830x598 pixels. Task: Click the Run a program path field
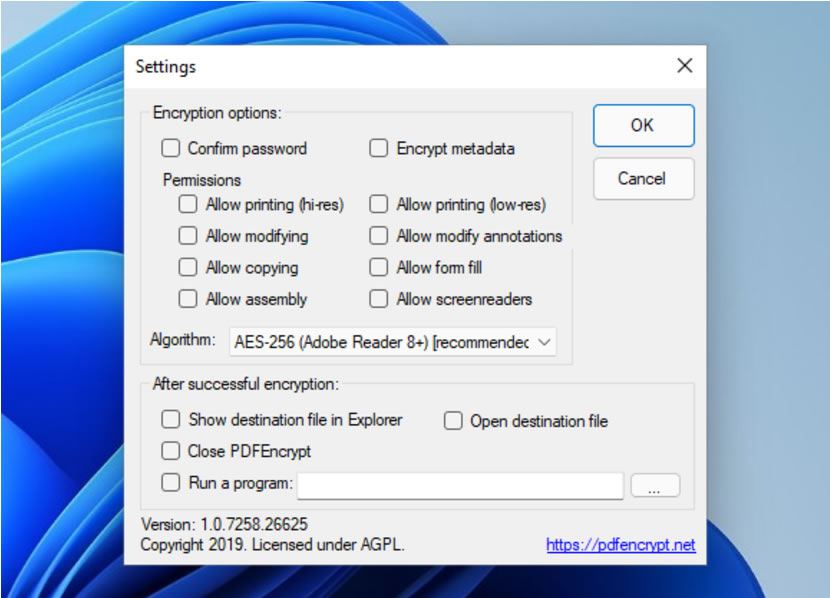pos(460,485)
